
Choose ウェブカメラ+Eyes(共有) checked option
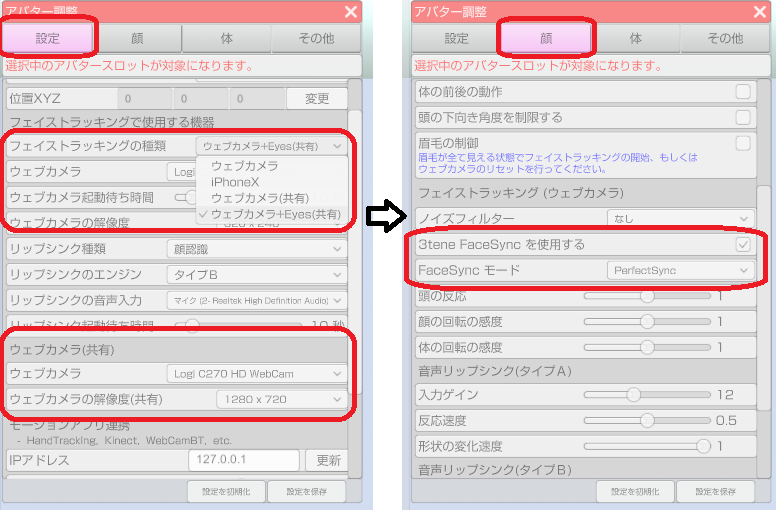(275, 214)
